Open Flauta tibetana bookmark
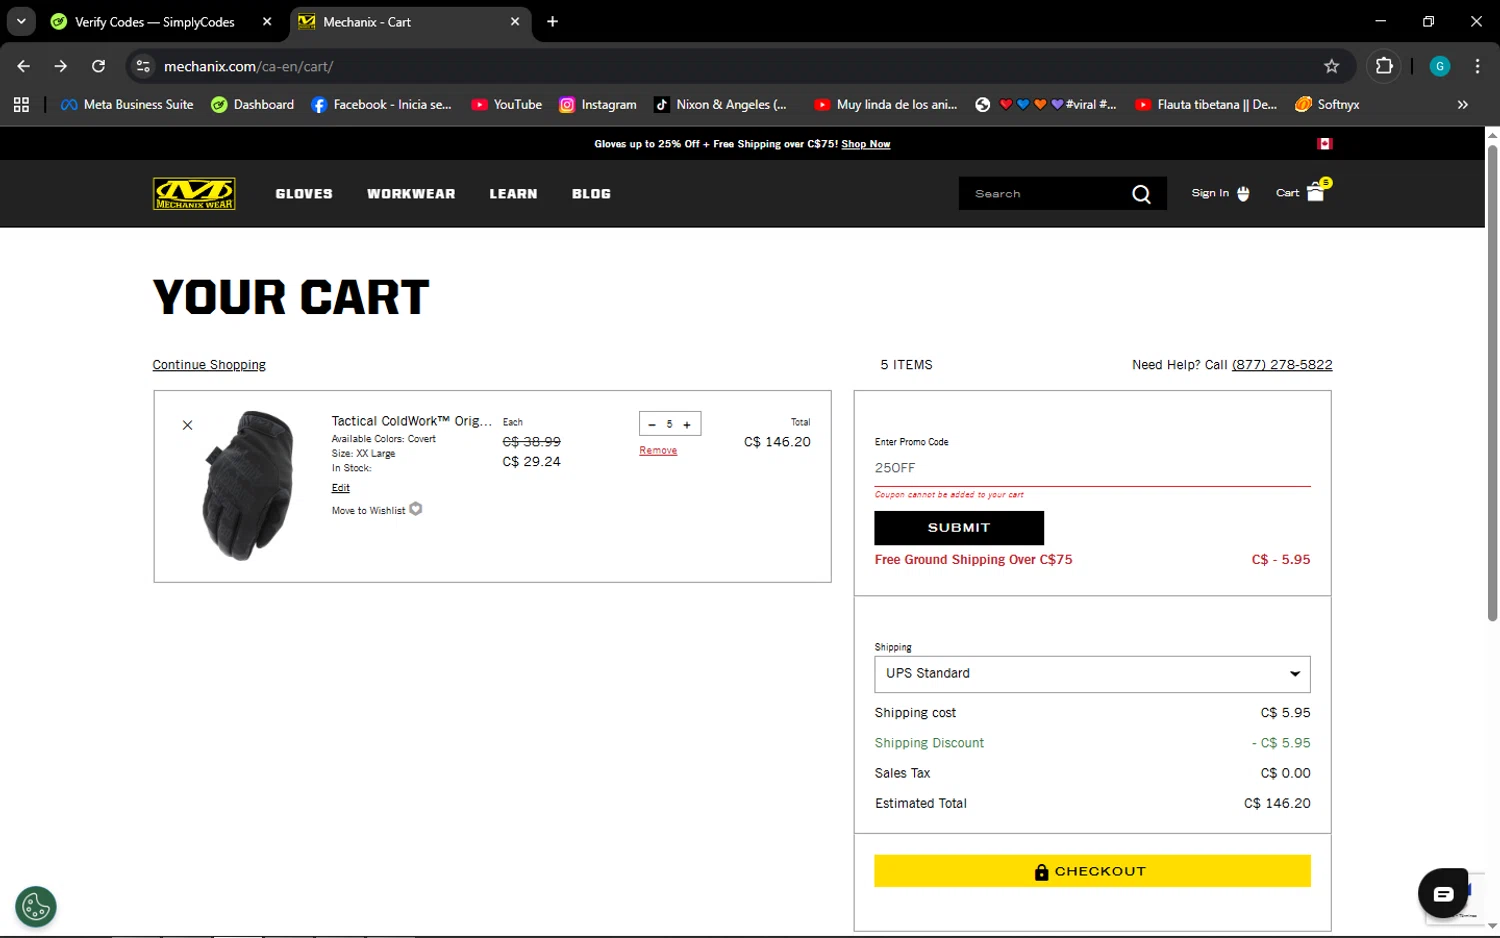This screenshot has height=938, width=1500. tap(1207, 104)
